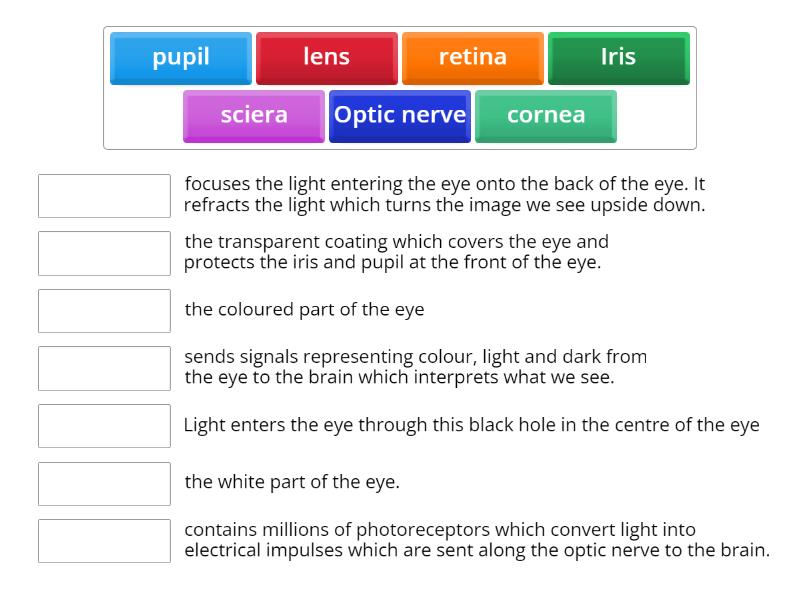This screenshot has height=600, width=800.
Task: Click the box next to 'the coloured part of the eye'
Action: coord(104,311)
